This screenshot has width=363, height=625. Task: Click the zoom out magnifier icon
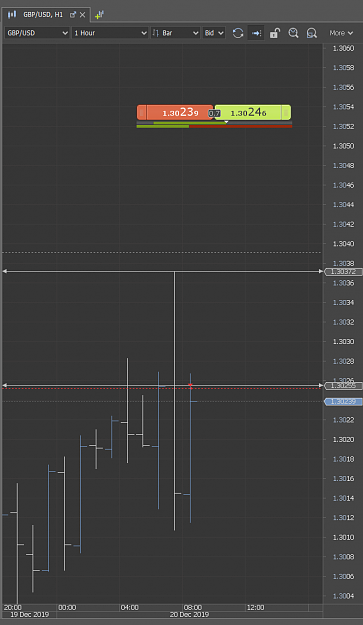312,33
